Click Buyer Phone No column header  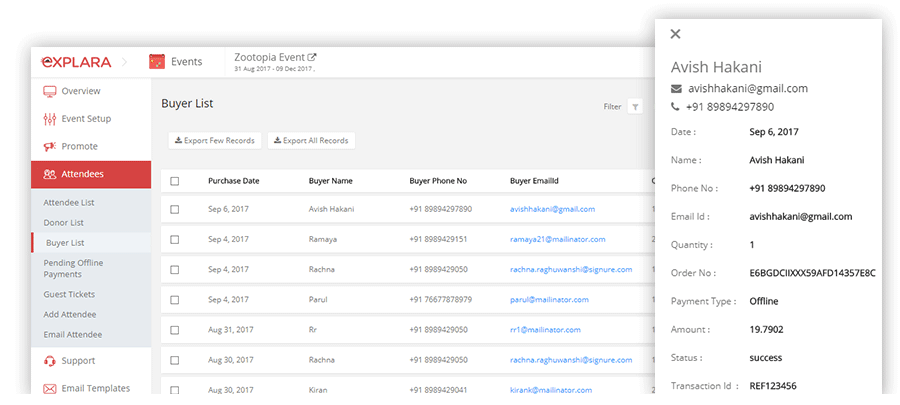click(438, 181)
